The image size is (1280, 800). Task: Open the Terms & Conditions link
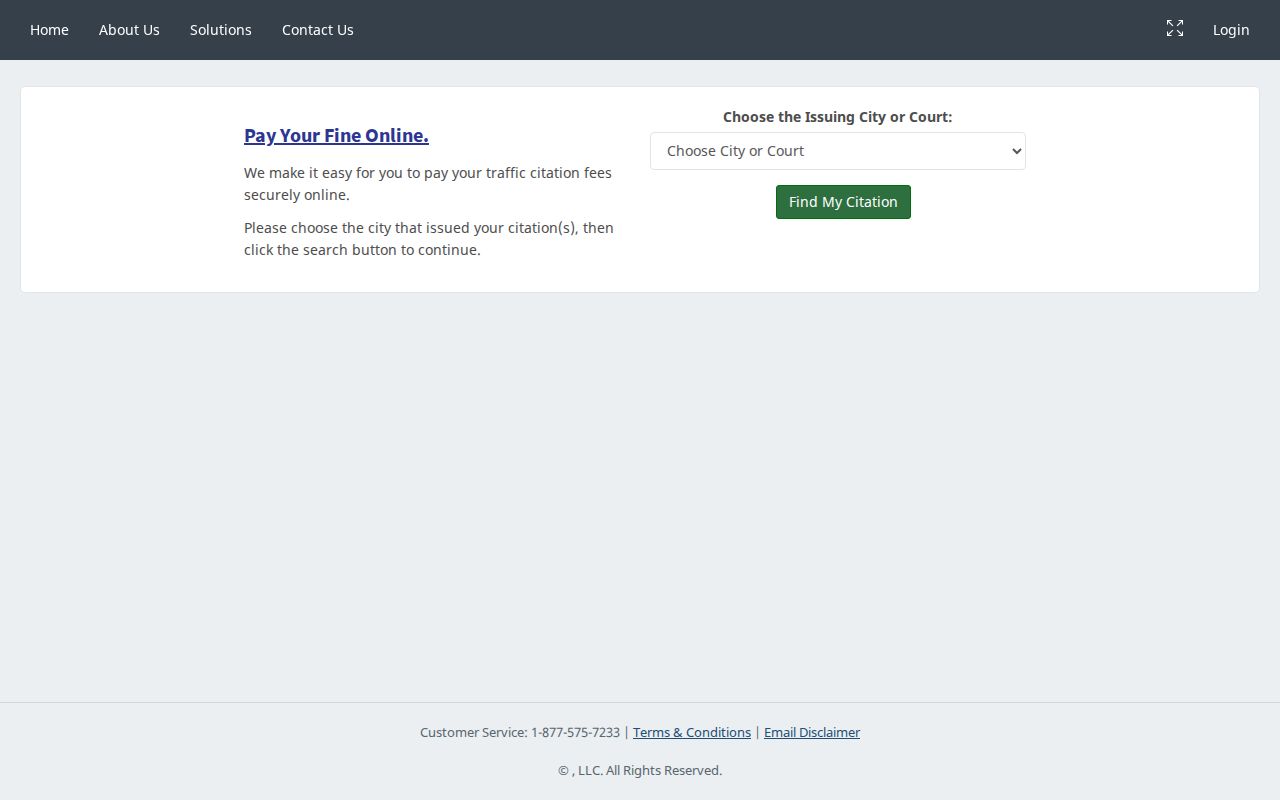pos(692,732)
